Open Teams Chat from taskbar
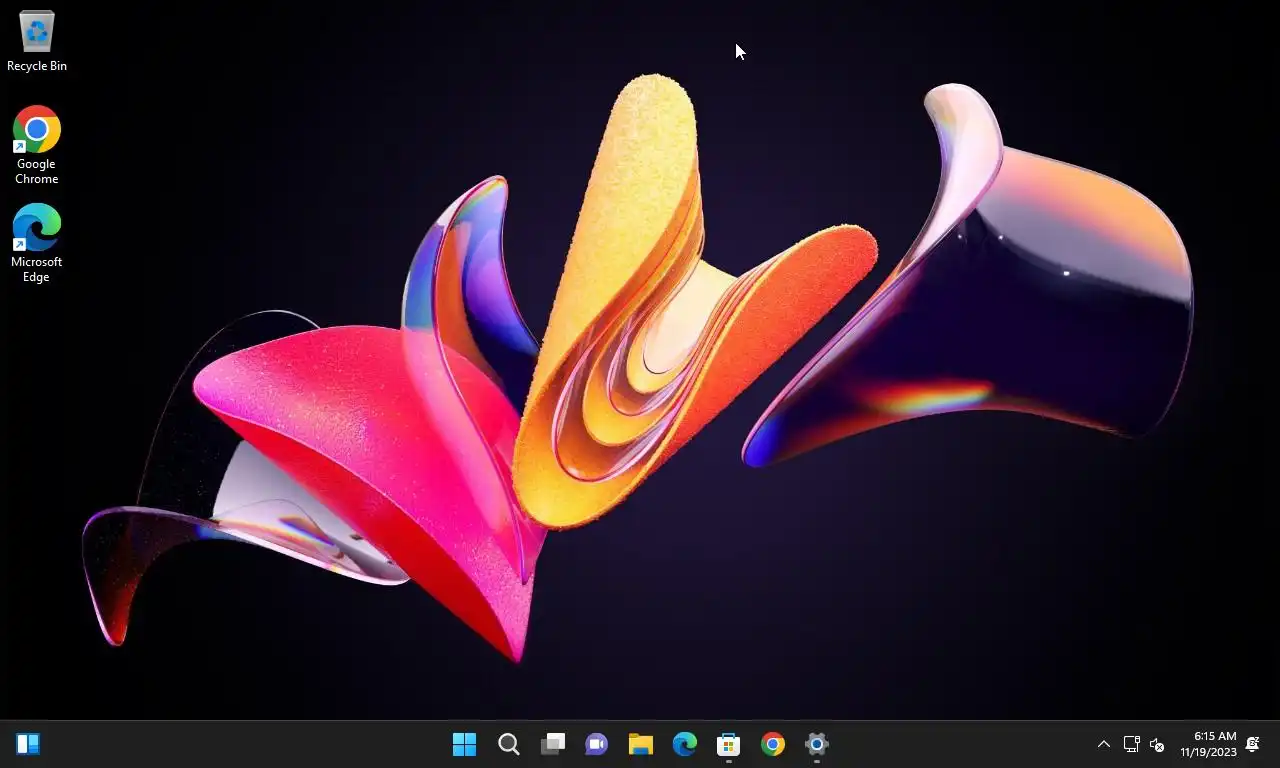The image size is (1280, 768). pos(597,744)
